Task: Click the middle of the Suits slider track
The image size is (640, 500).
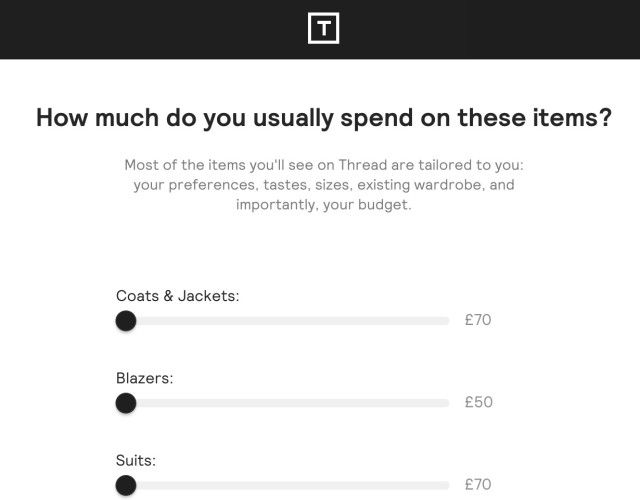Action: click(x=282, y=485)
